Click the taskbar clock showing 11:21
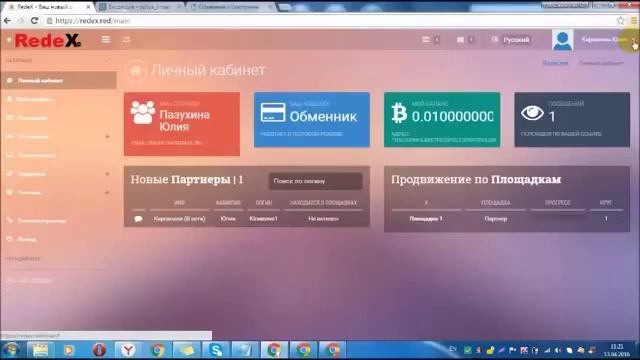 coord(617,350)
